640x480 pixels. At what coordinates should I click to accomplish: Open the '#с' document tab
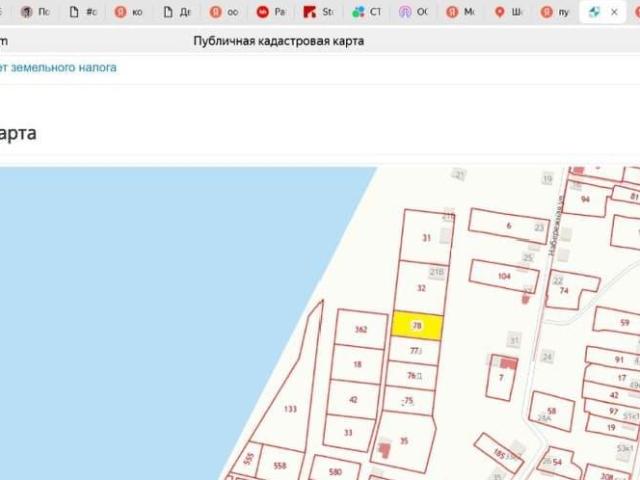[x=83, y=12]
